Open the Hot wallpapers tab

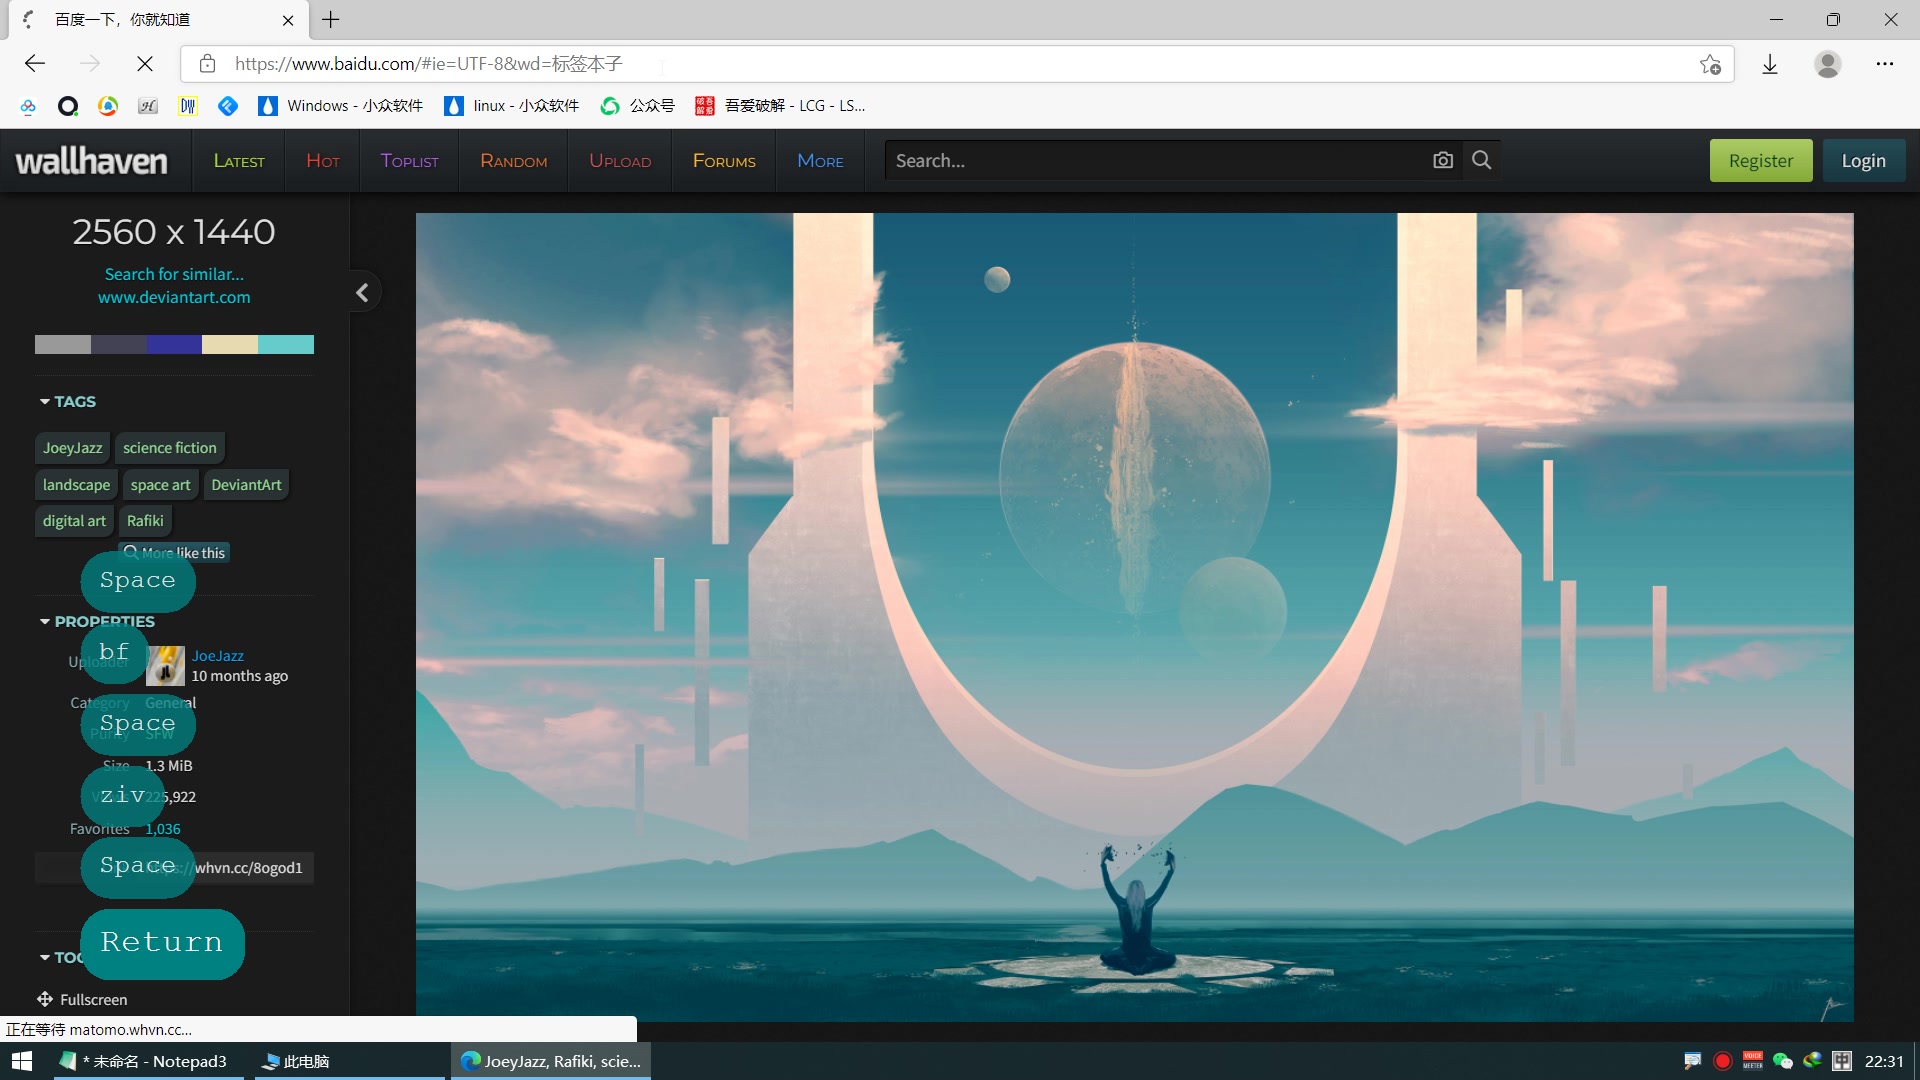(x=323, y=161)
